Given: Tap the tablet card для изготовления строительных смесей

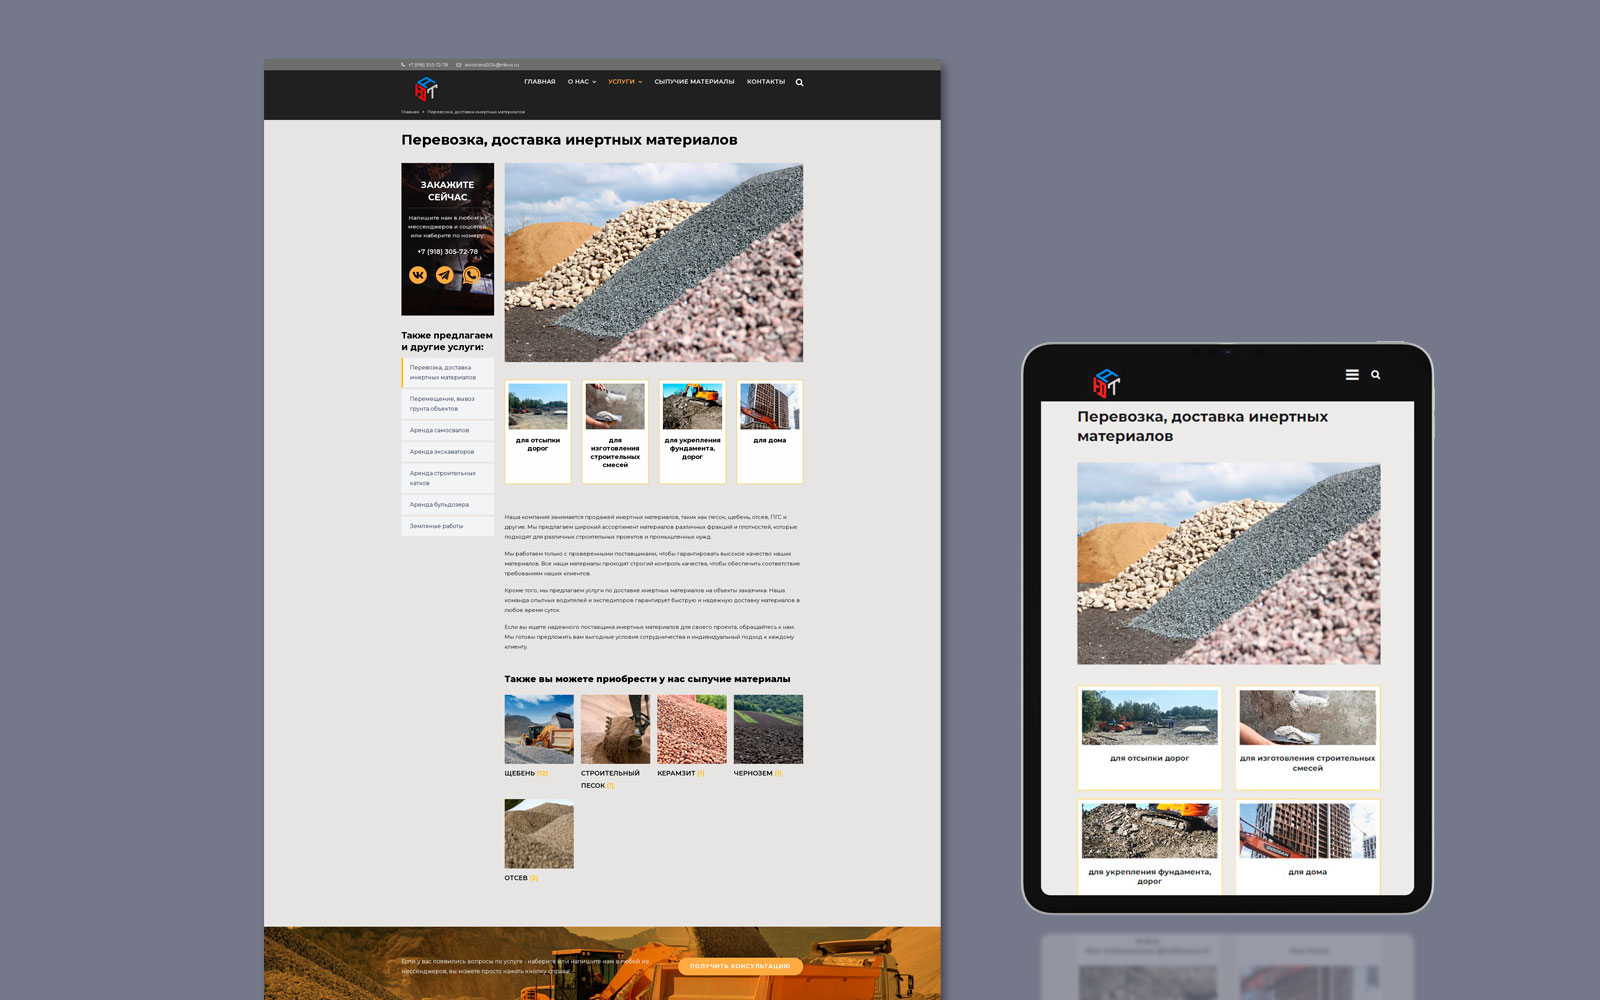Looking at the screenshot, I should [x=1308, y=738].
